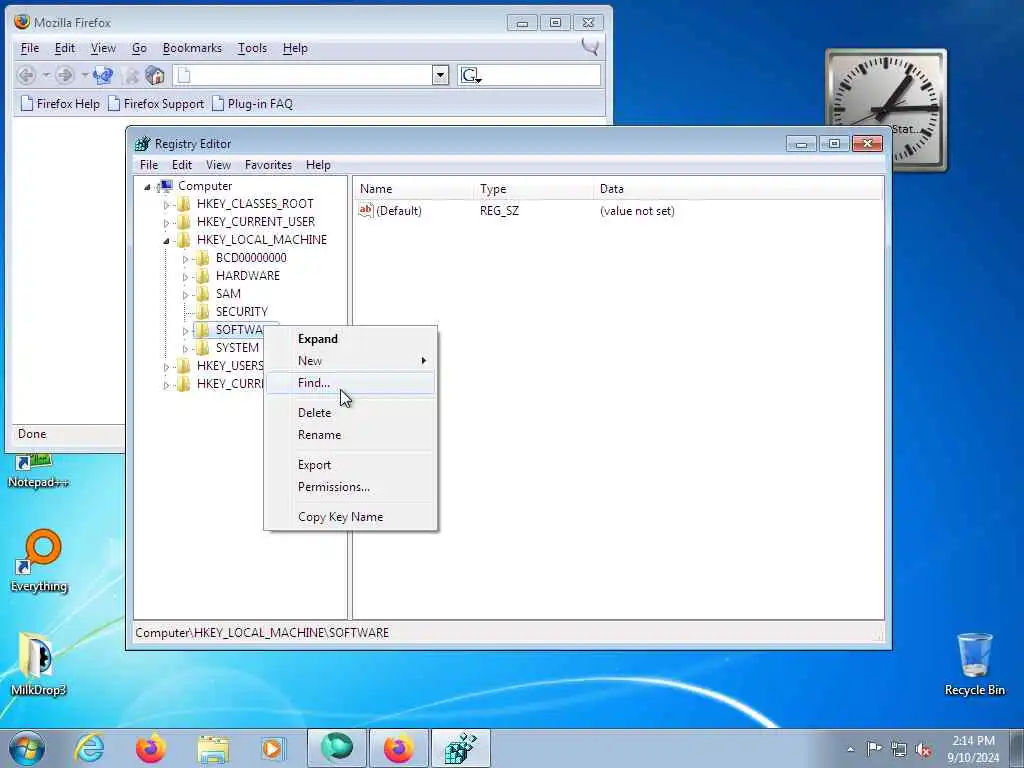Click the Firefox Home icon

click(155, 76)
